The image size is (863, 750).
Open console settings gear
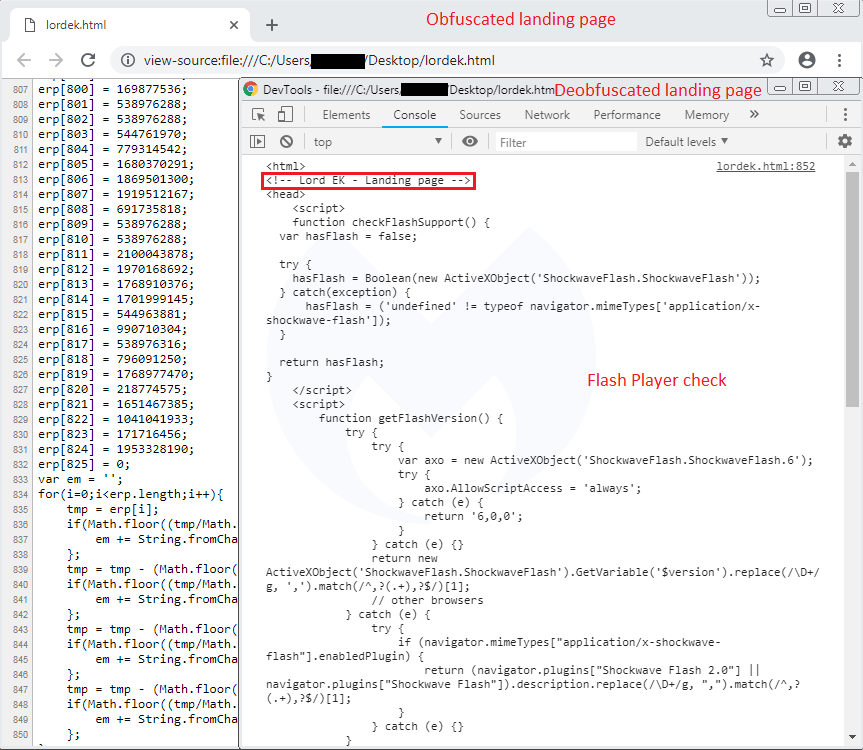[x=845, y=142]
